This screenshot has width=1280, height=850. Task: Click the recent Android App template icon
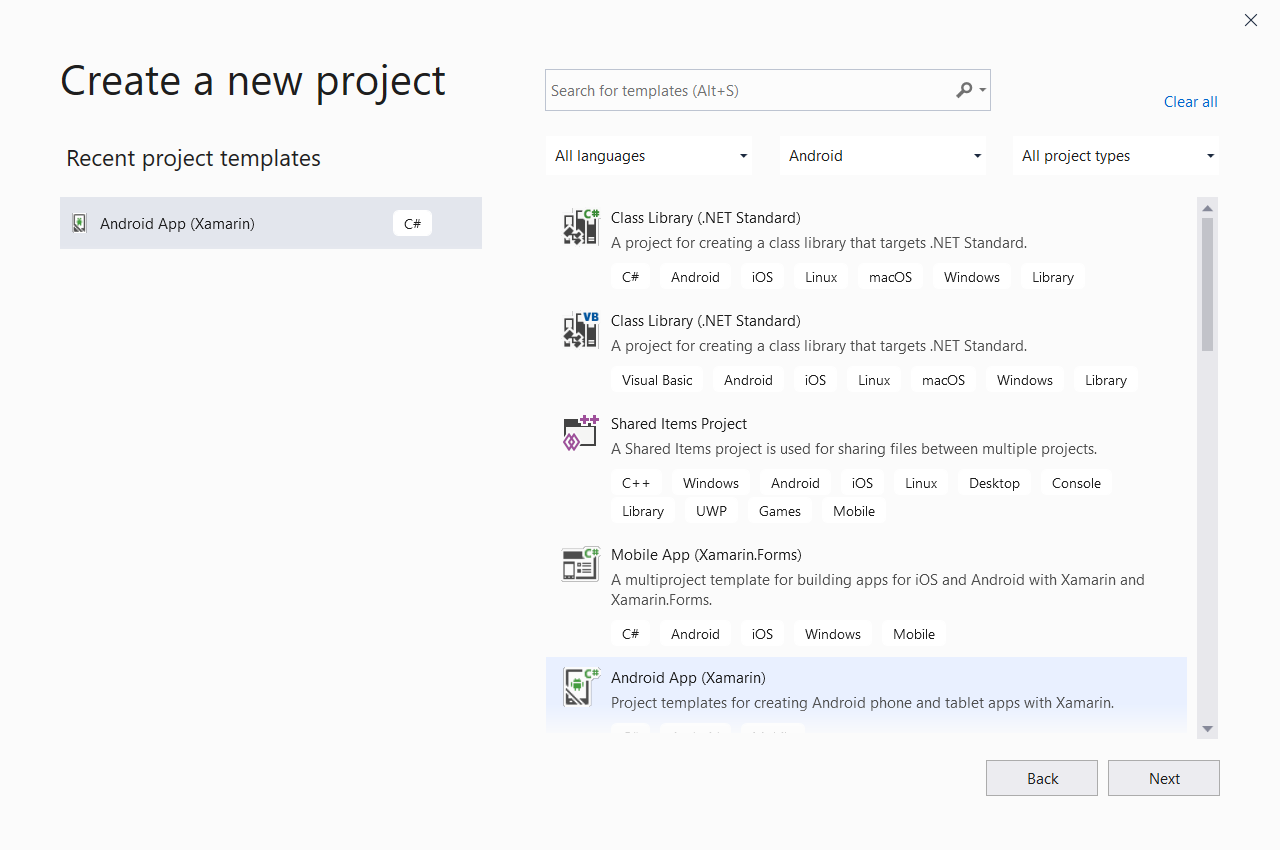(x=79, y=223)
